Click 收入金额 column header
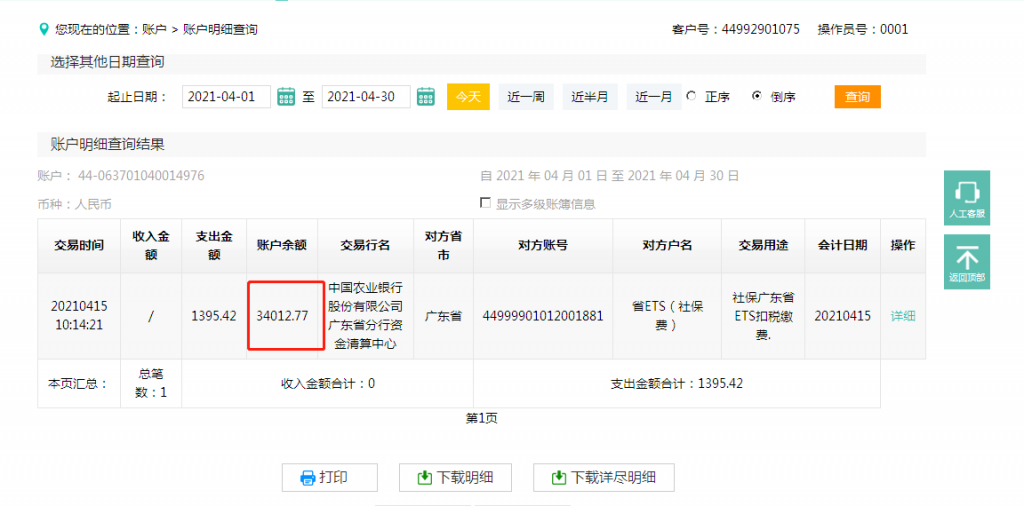Image resolution: width=1024 pixels, height=506 pixels. coord(151,245)
